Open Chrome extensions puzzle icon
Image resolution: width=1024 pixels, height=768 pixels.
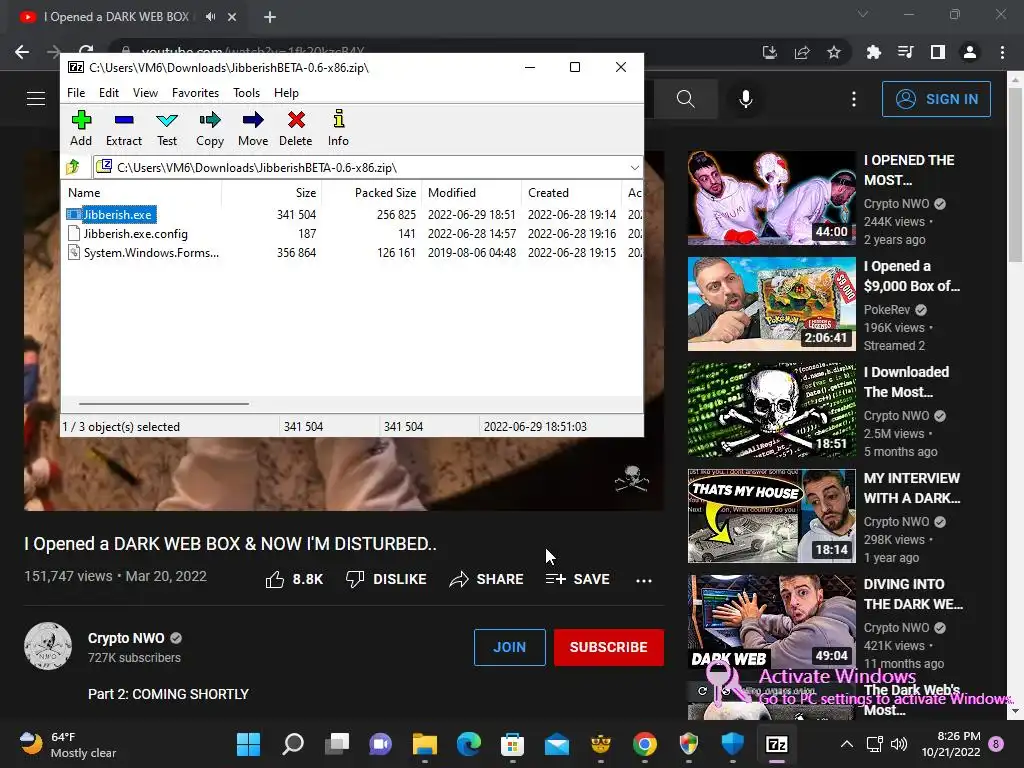pyautogui.click(x=873, y=52)
